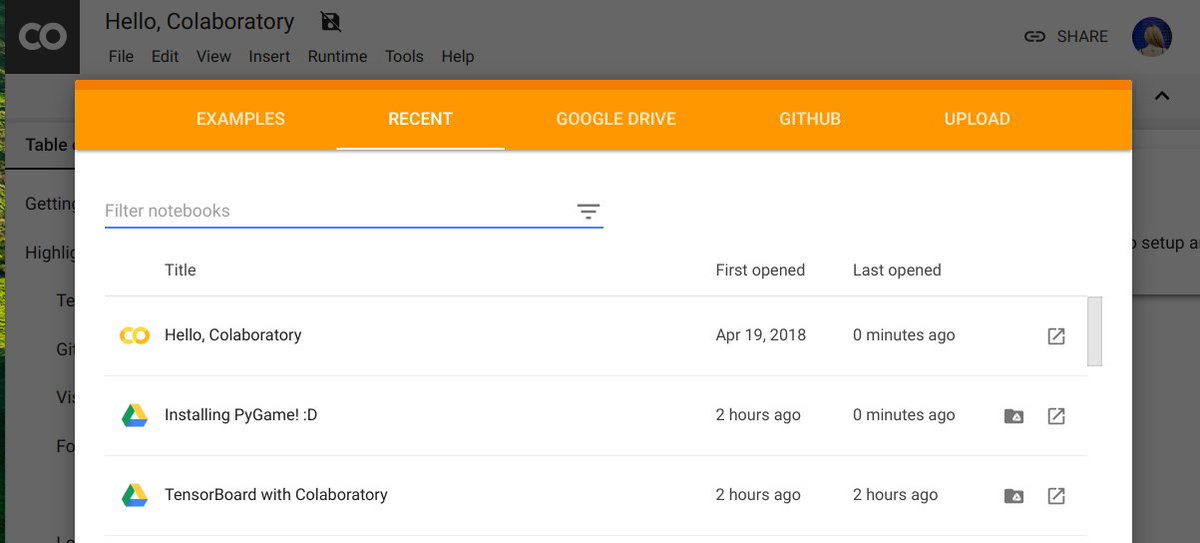
Task: Open the View menu
Action: [x=213, y=56]
